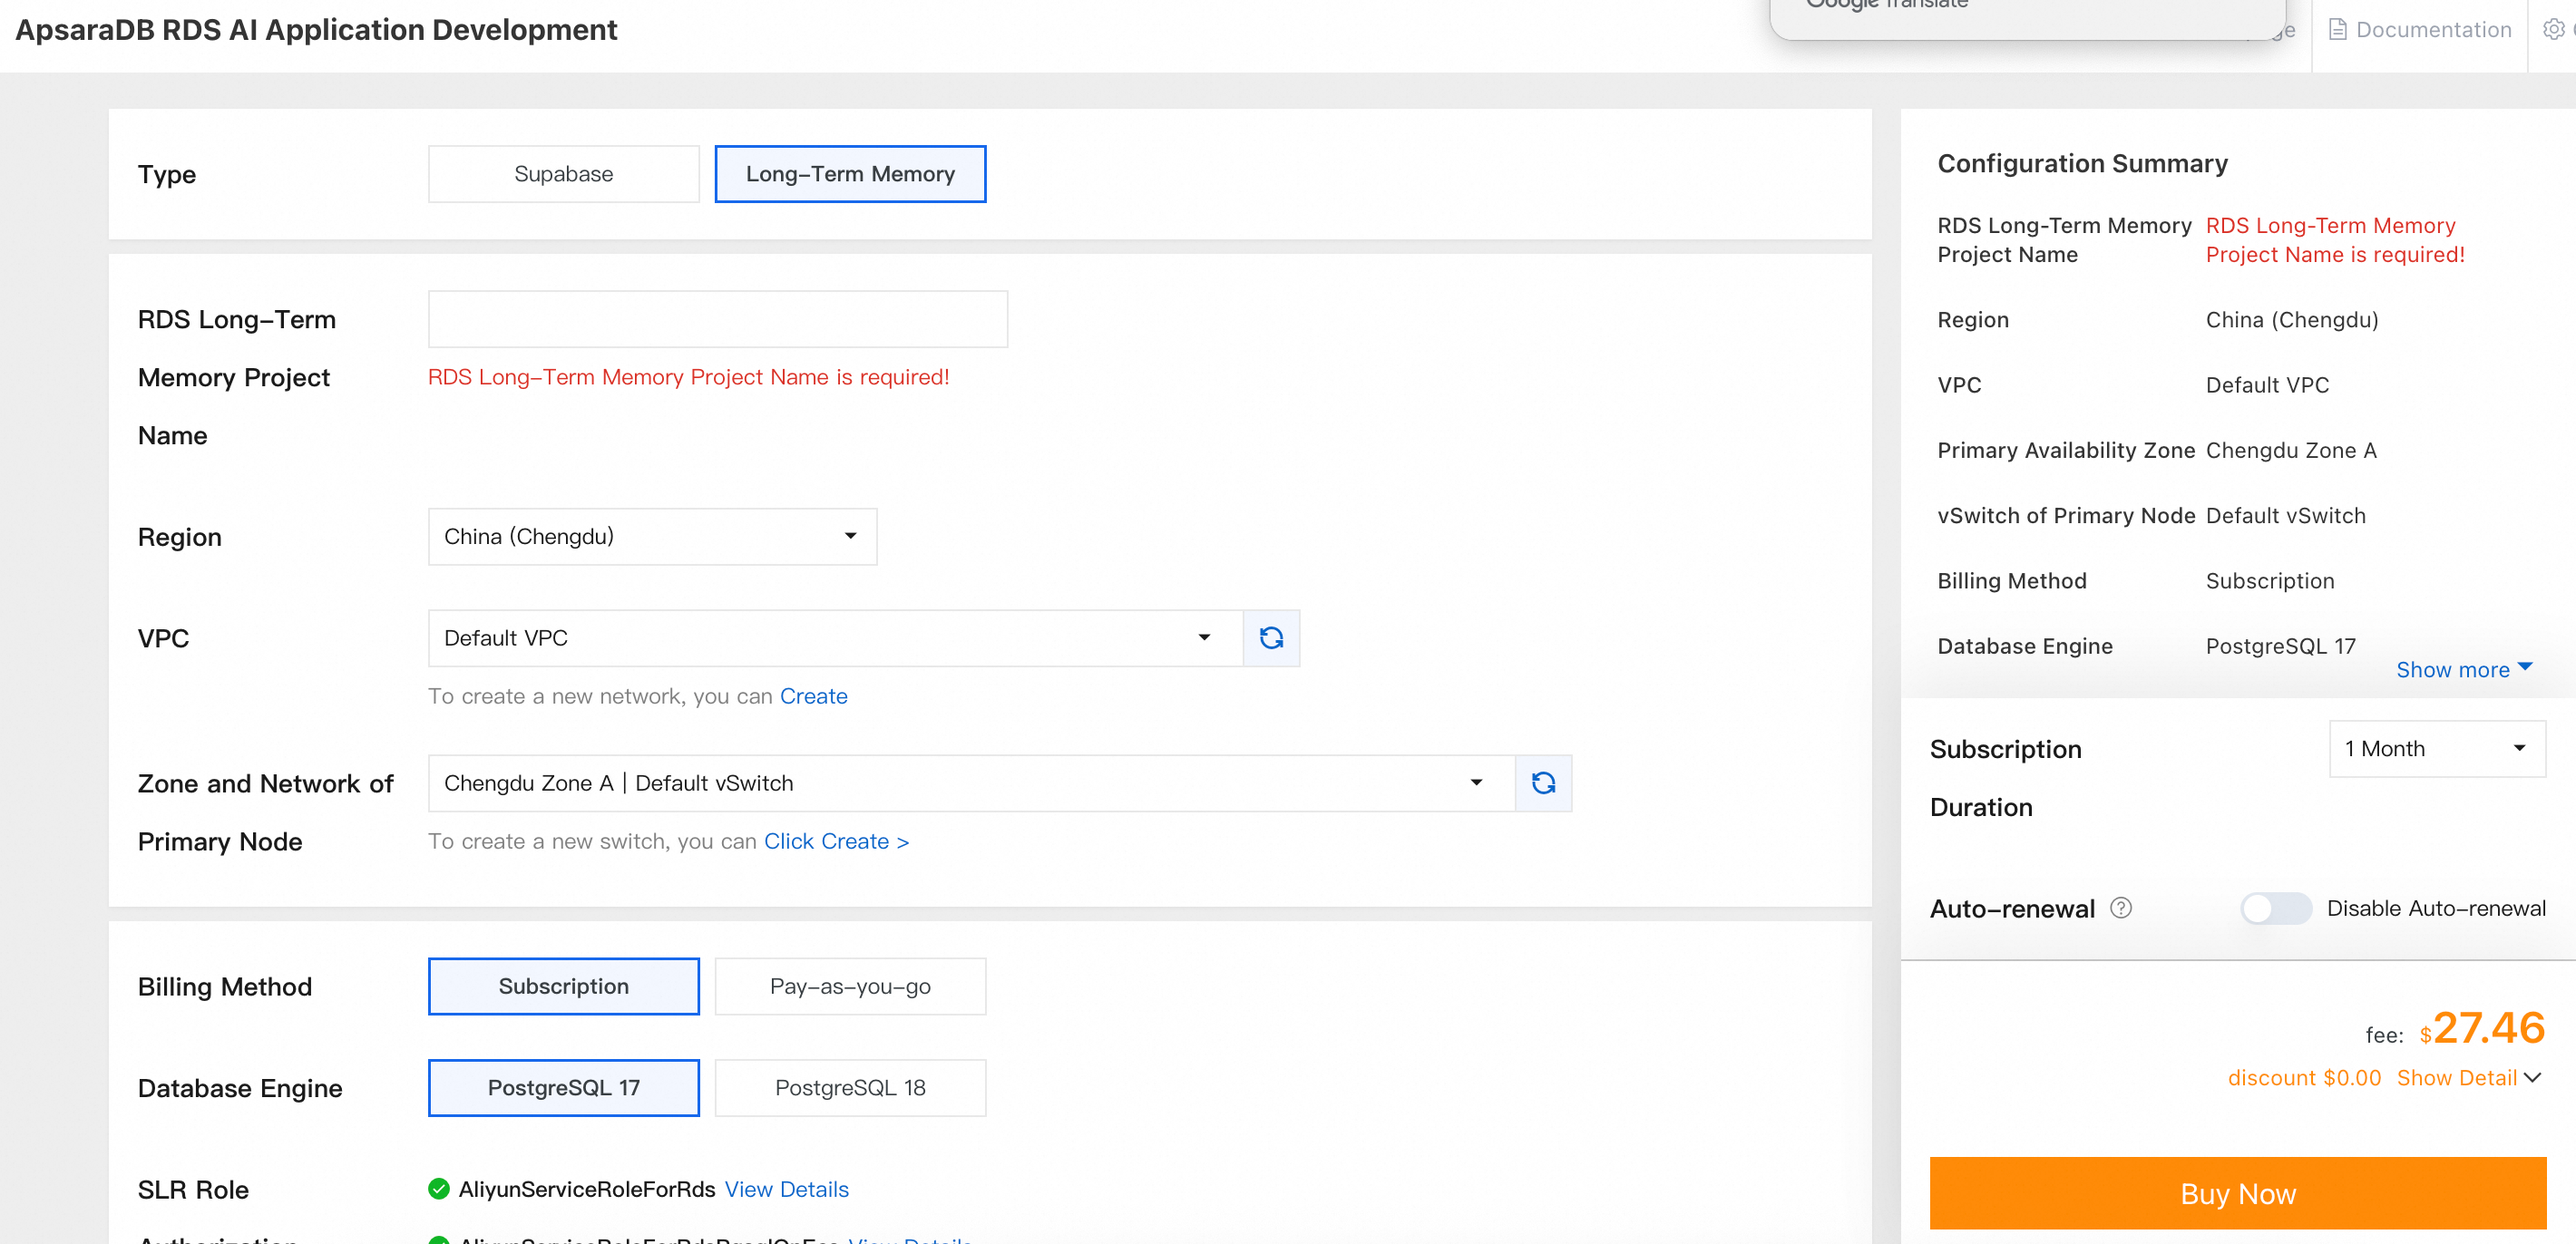Image resolution: width=2576 pixels, height=1244 pixels.
Task: Open the Chengdu Zone A vSwitch dropdown
Action: click(971, 783)
